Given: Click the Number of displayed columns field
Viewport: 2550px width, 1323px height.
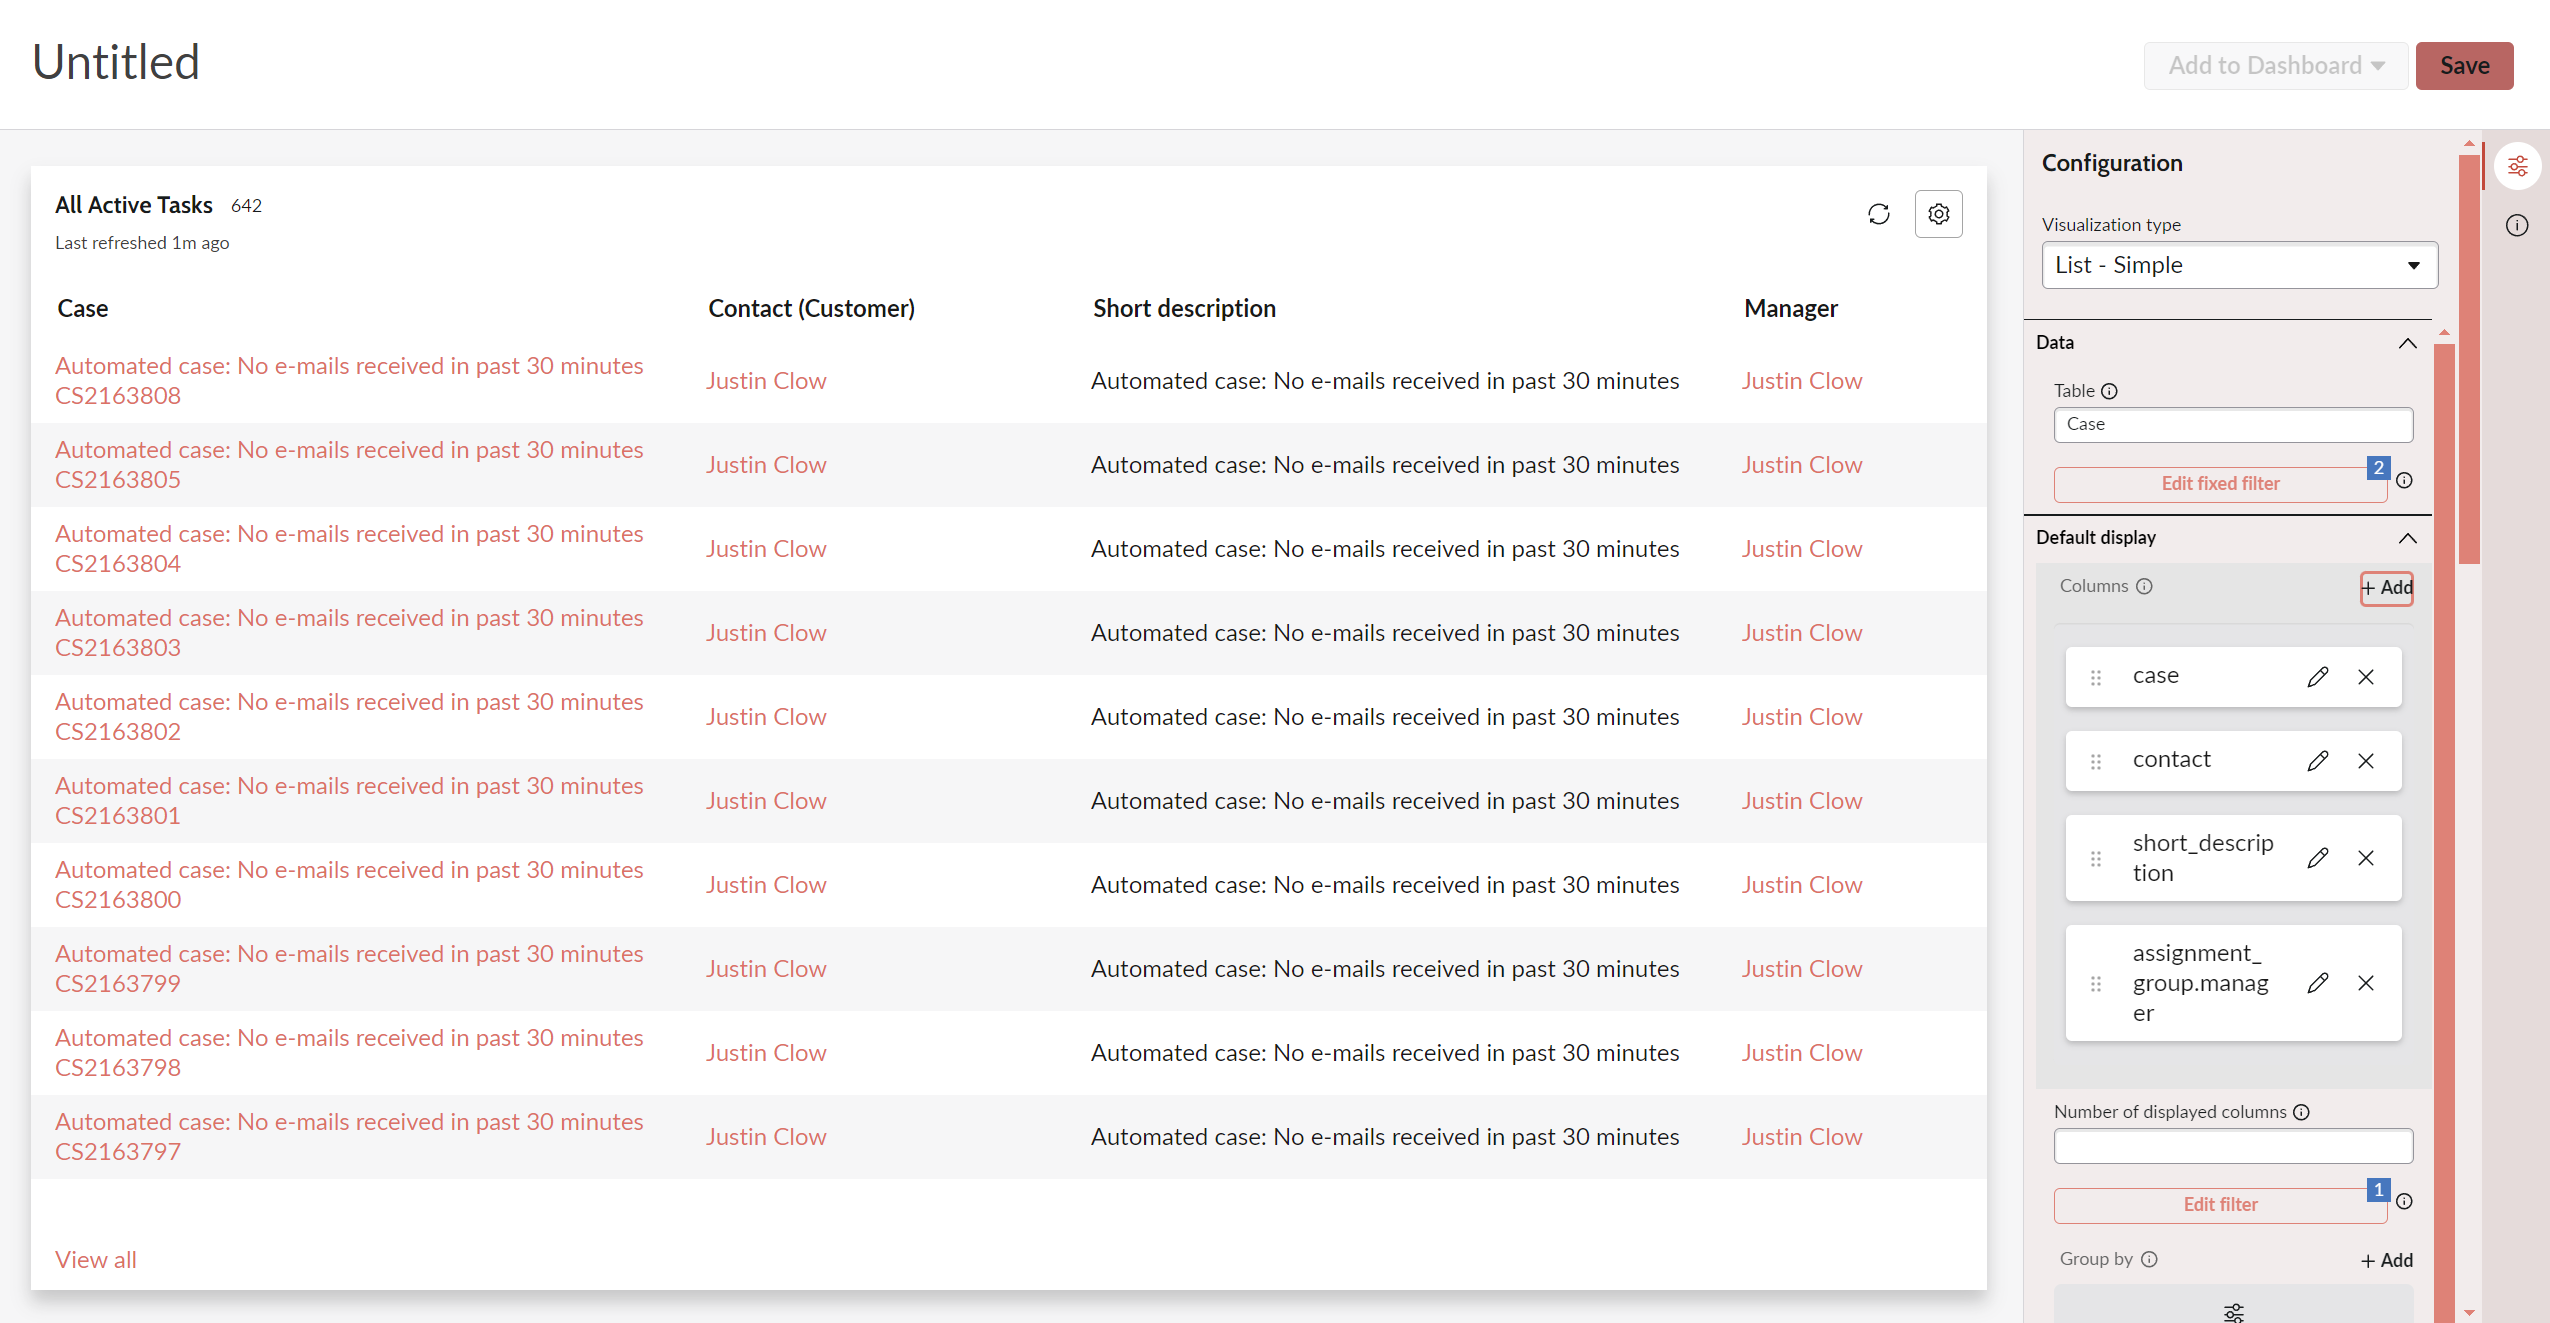Looking at the screenshot, I should point(2232,1146).
